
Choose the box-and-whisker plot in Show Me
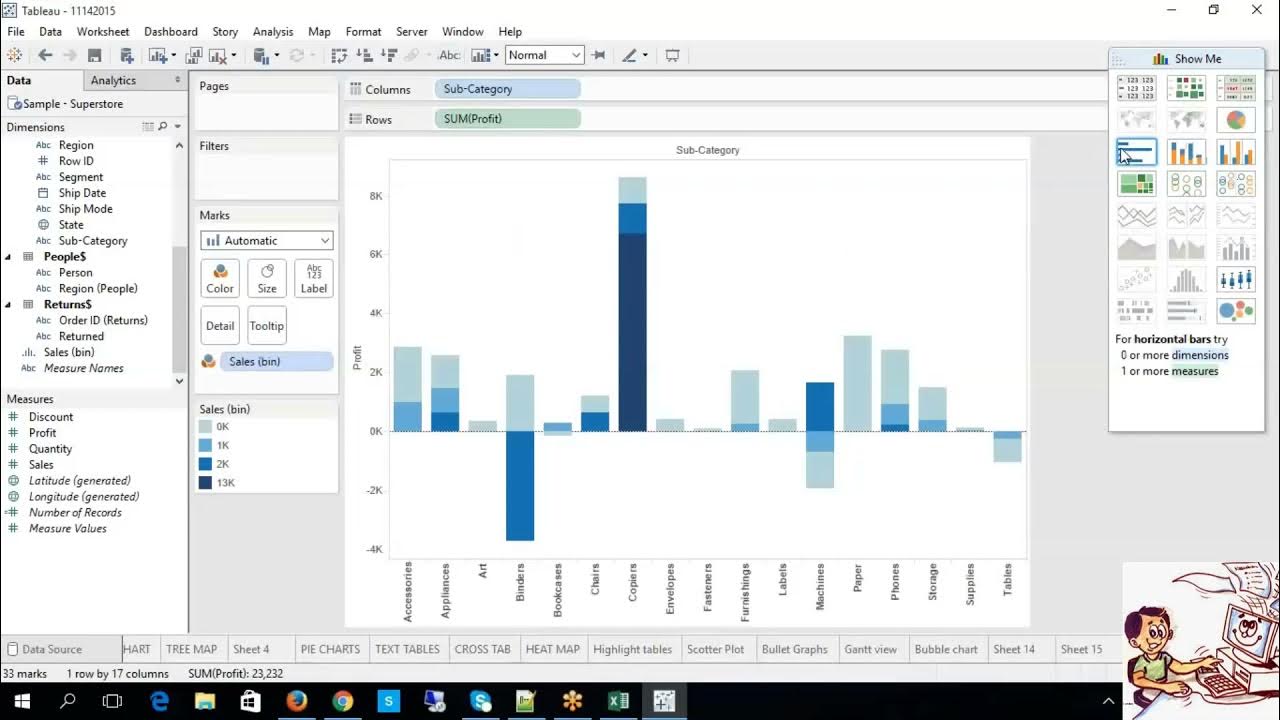coord(1236,279)
